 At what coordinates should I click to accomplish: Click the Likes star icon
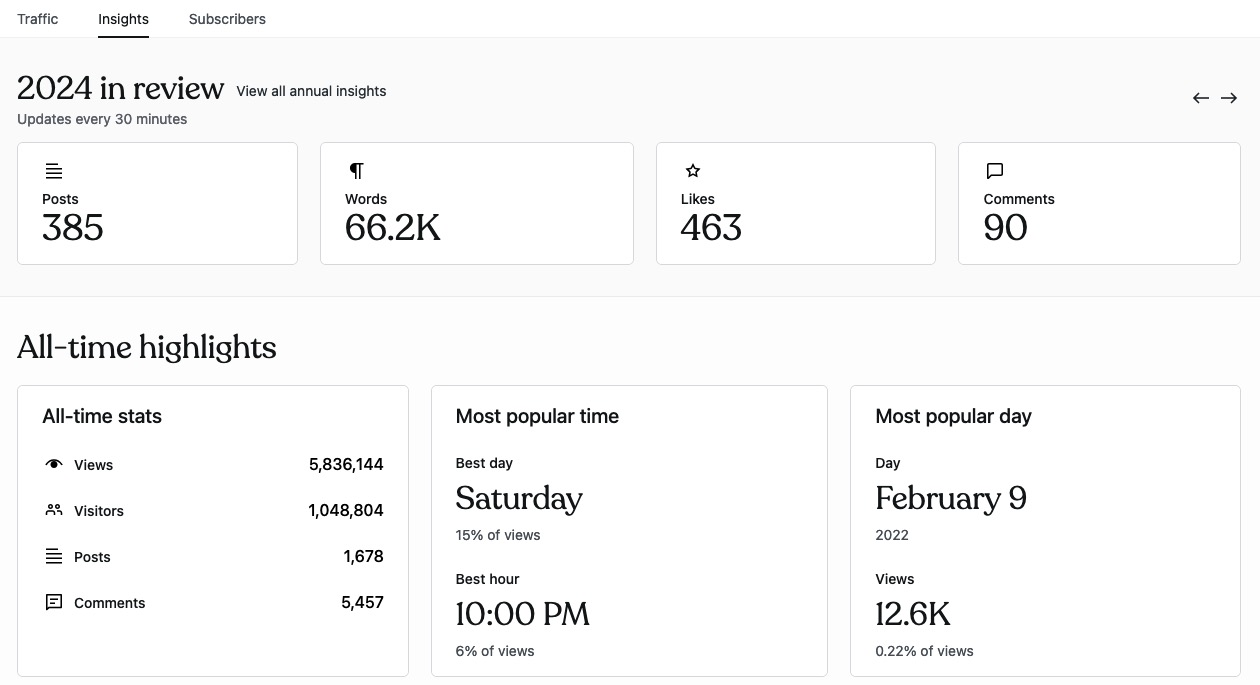click(x=693, y=171)
